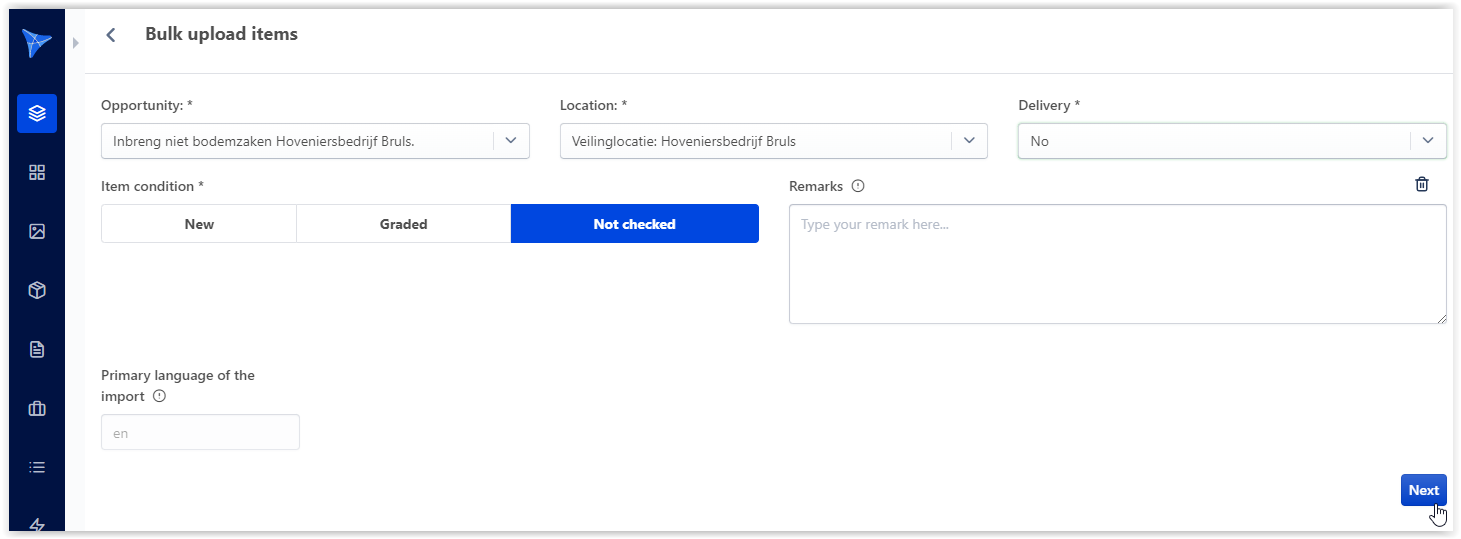Open the briefcase sidebar icon
The width and height of the screenshot is (1461, 539).
pyautogui.click(x=37, y=408)
